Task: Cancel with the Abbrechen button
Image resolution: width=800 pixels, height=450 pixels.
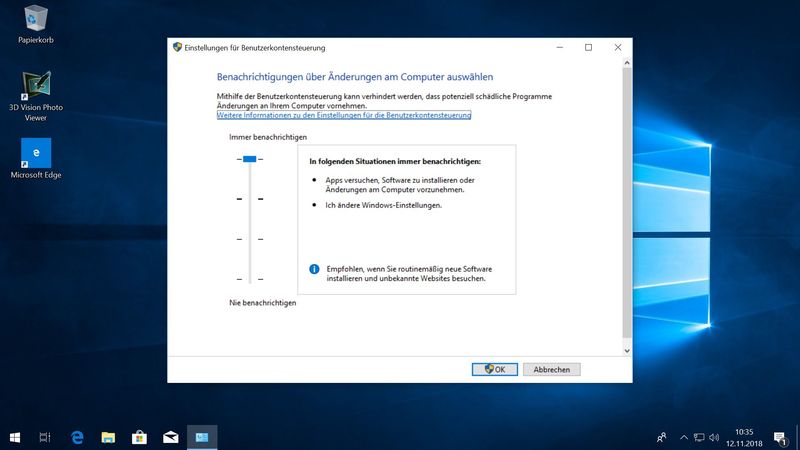Action: 552,369
